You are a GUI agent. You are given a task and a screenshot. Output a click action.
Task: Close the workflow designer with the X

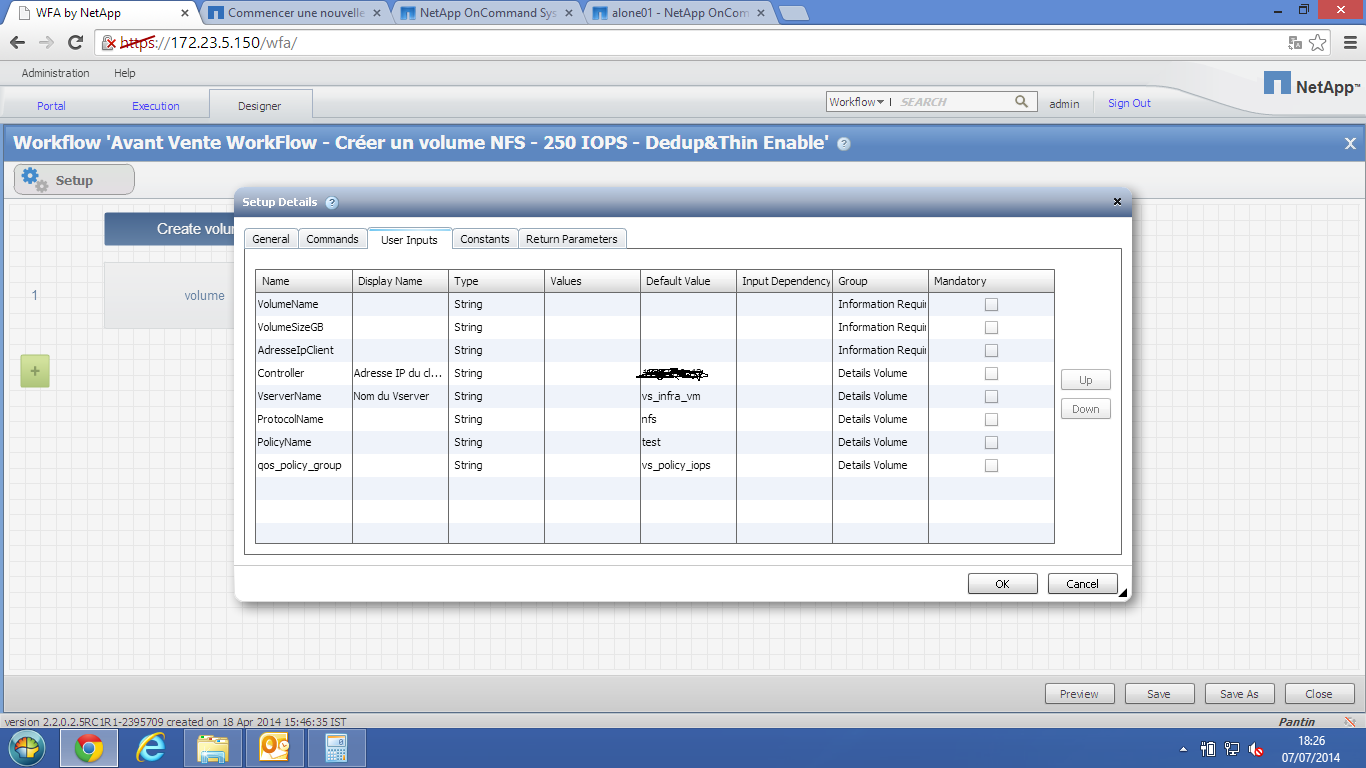click(x=1350, y=143)
